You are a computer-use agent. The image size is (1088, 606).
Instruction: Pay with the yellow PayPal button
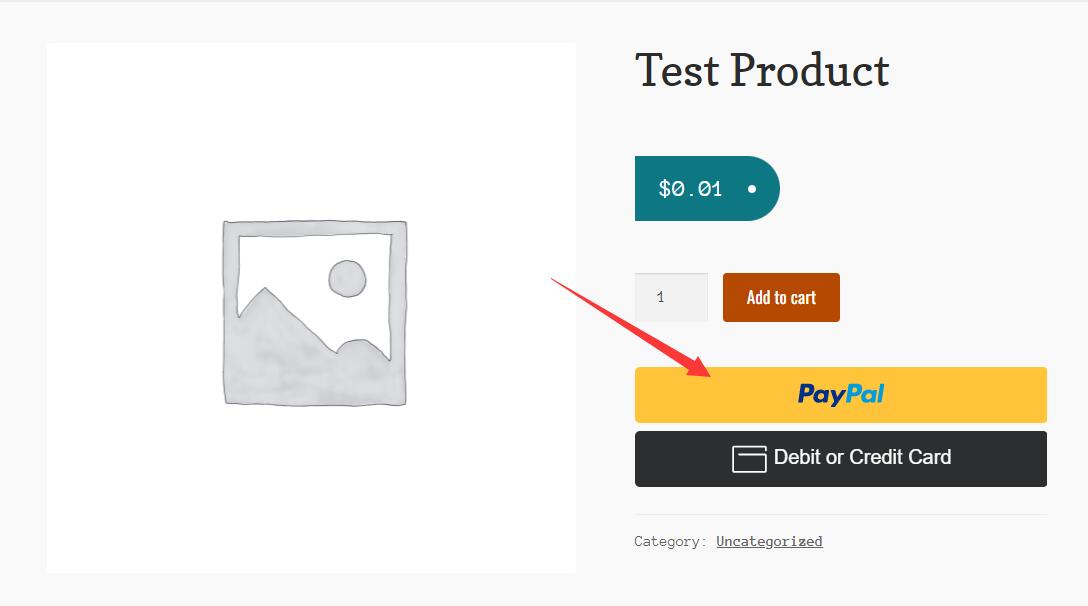840,394
